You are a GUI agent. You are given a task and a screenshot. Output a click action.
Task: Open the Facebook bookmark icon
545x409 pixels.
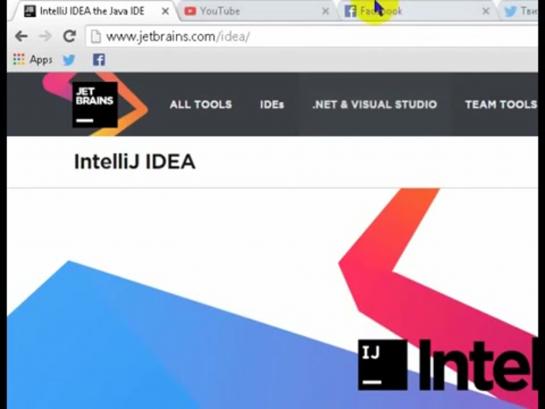[x=99, y=60]
